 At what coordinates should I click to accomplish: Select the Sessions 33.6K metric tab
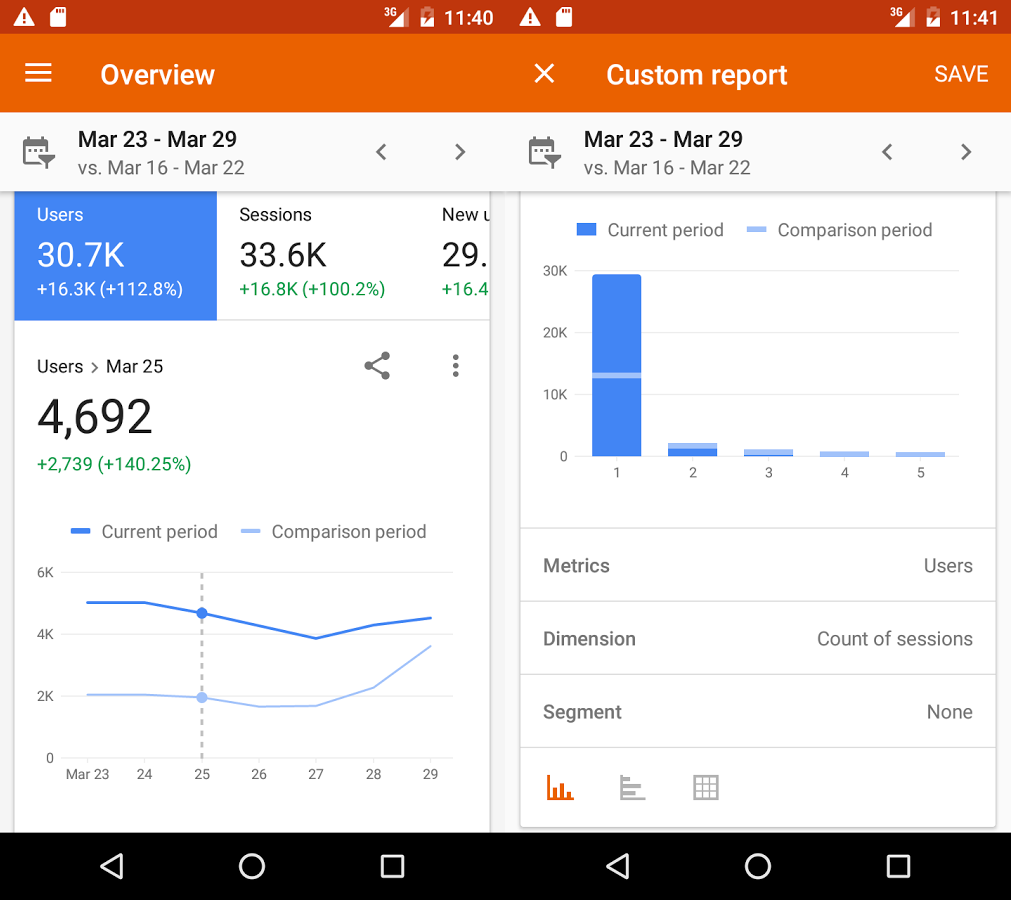coord(318,255)
